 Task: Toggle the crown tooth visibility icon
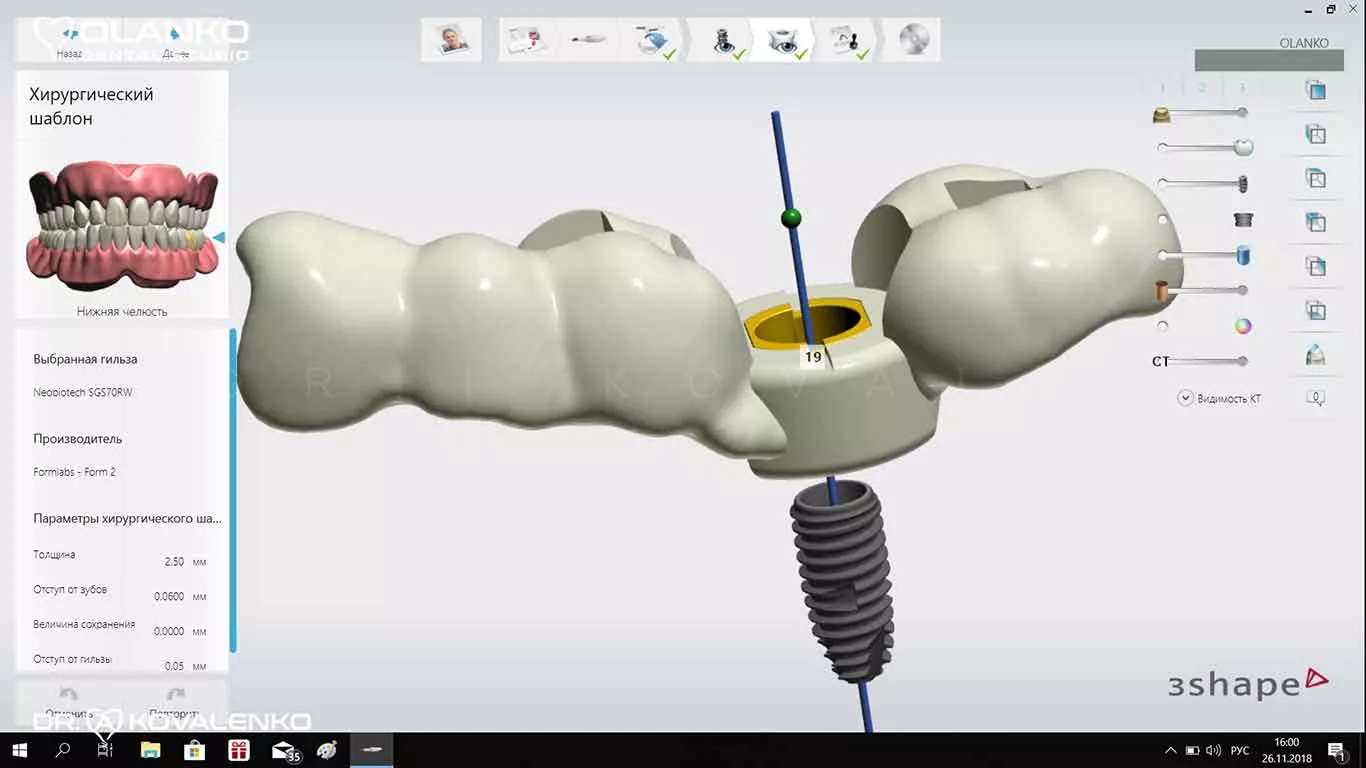point(1243,148)
